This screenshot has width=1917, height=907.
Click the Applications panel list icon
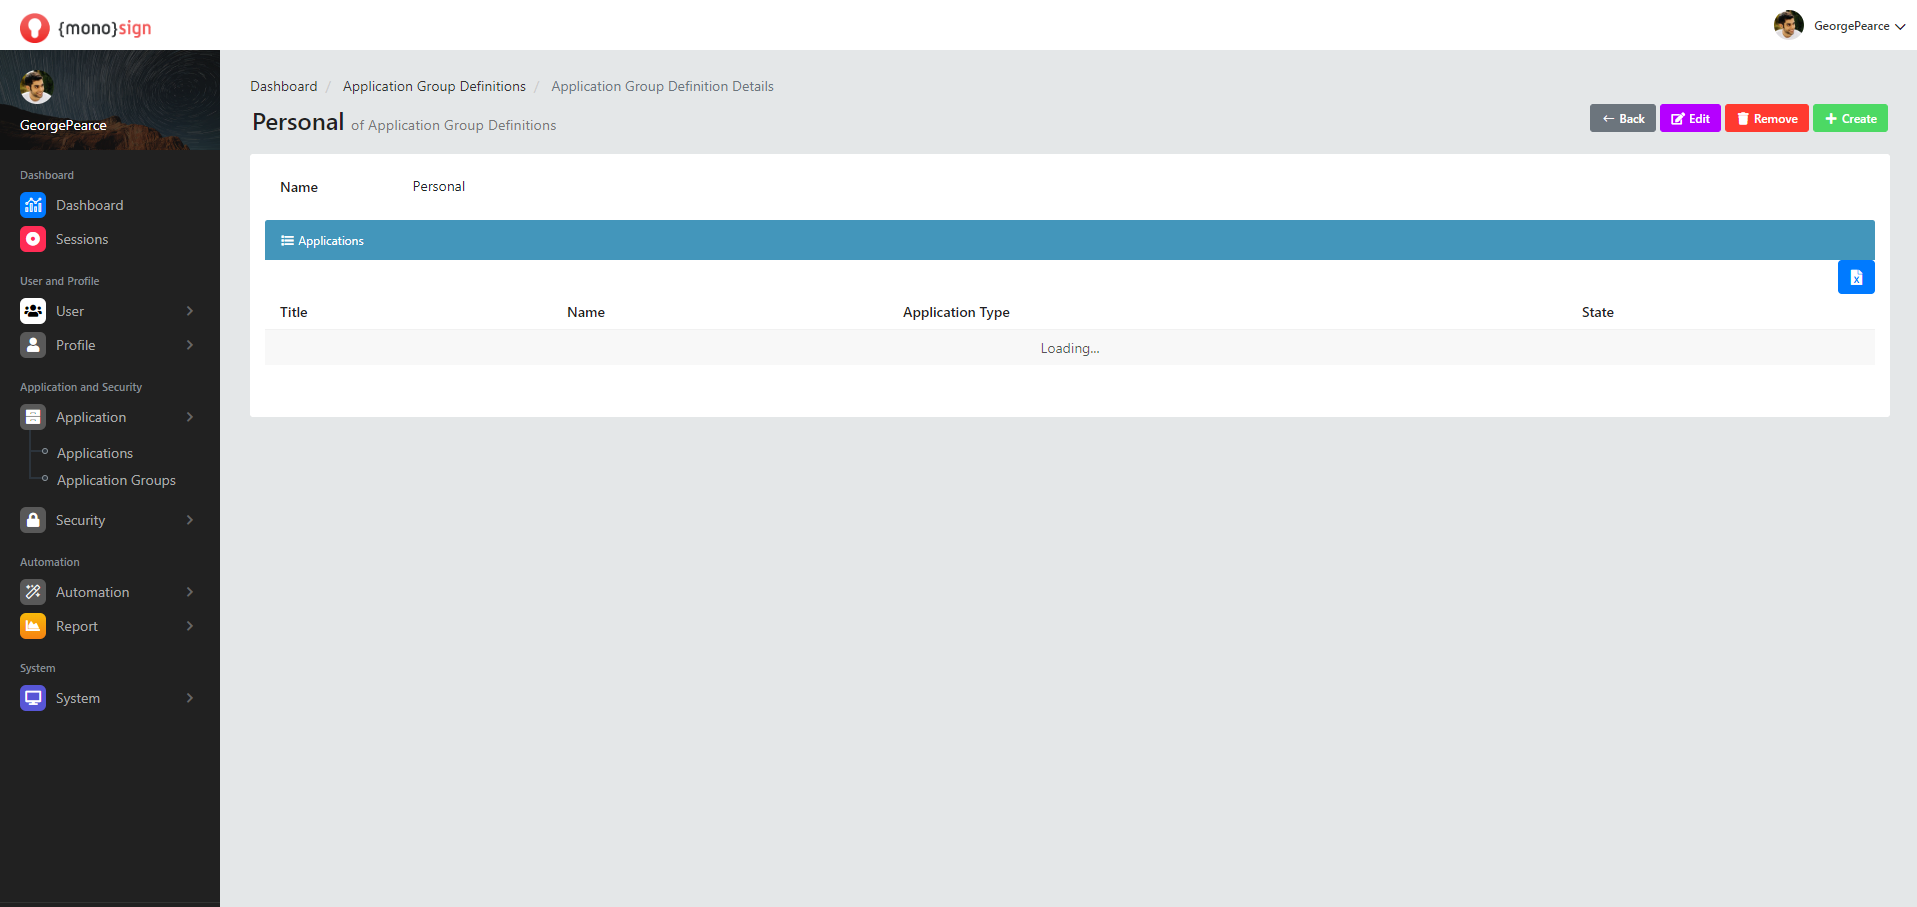tap(287, 241)
